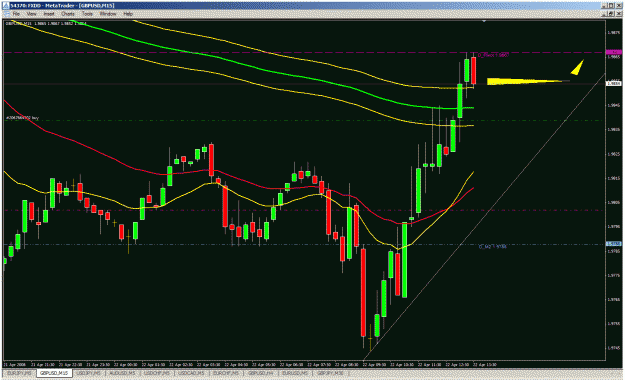625x380 pixels.
Task: Open the Tools menu
Action: (87, 14)
